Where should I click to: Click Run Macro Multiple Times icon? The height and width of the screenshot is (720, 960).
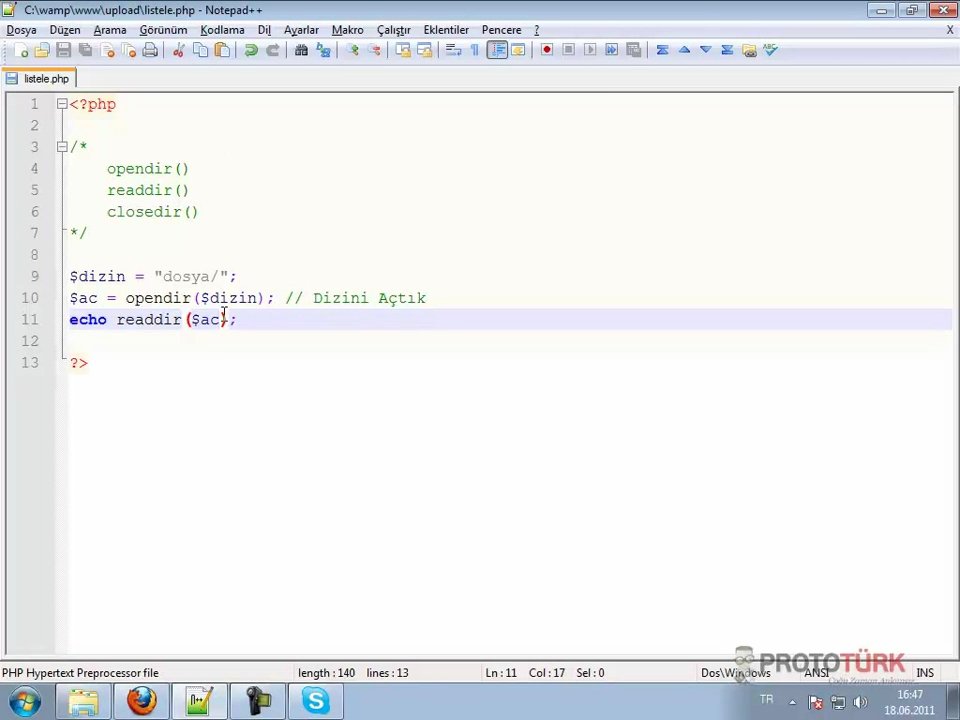[x=611, y=50]
